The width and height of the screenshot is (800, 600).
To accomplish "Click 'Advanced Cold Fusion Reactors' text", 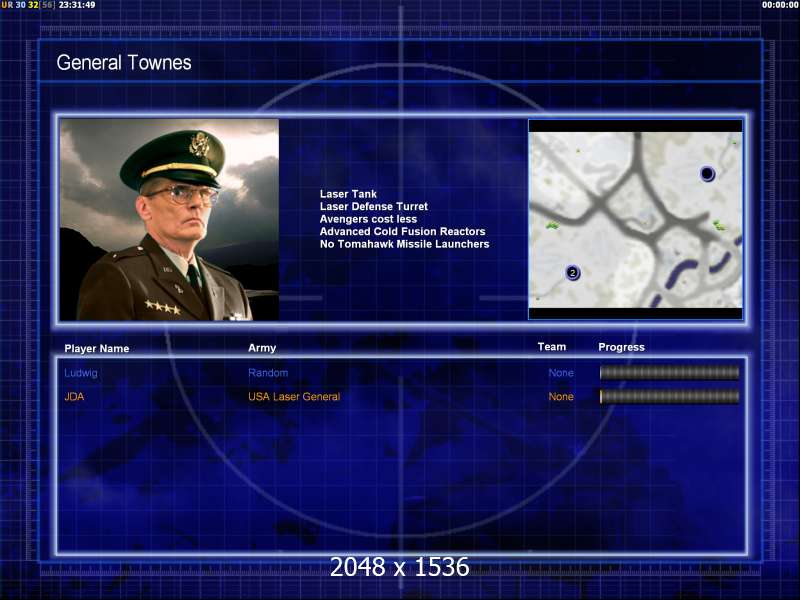I will [x=403, y=231].
